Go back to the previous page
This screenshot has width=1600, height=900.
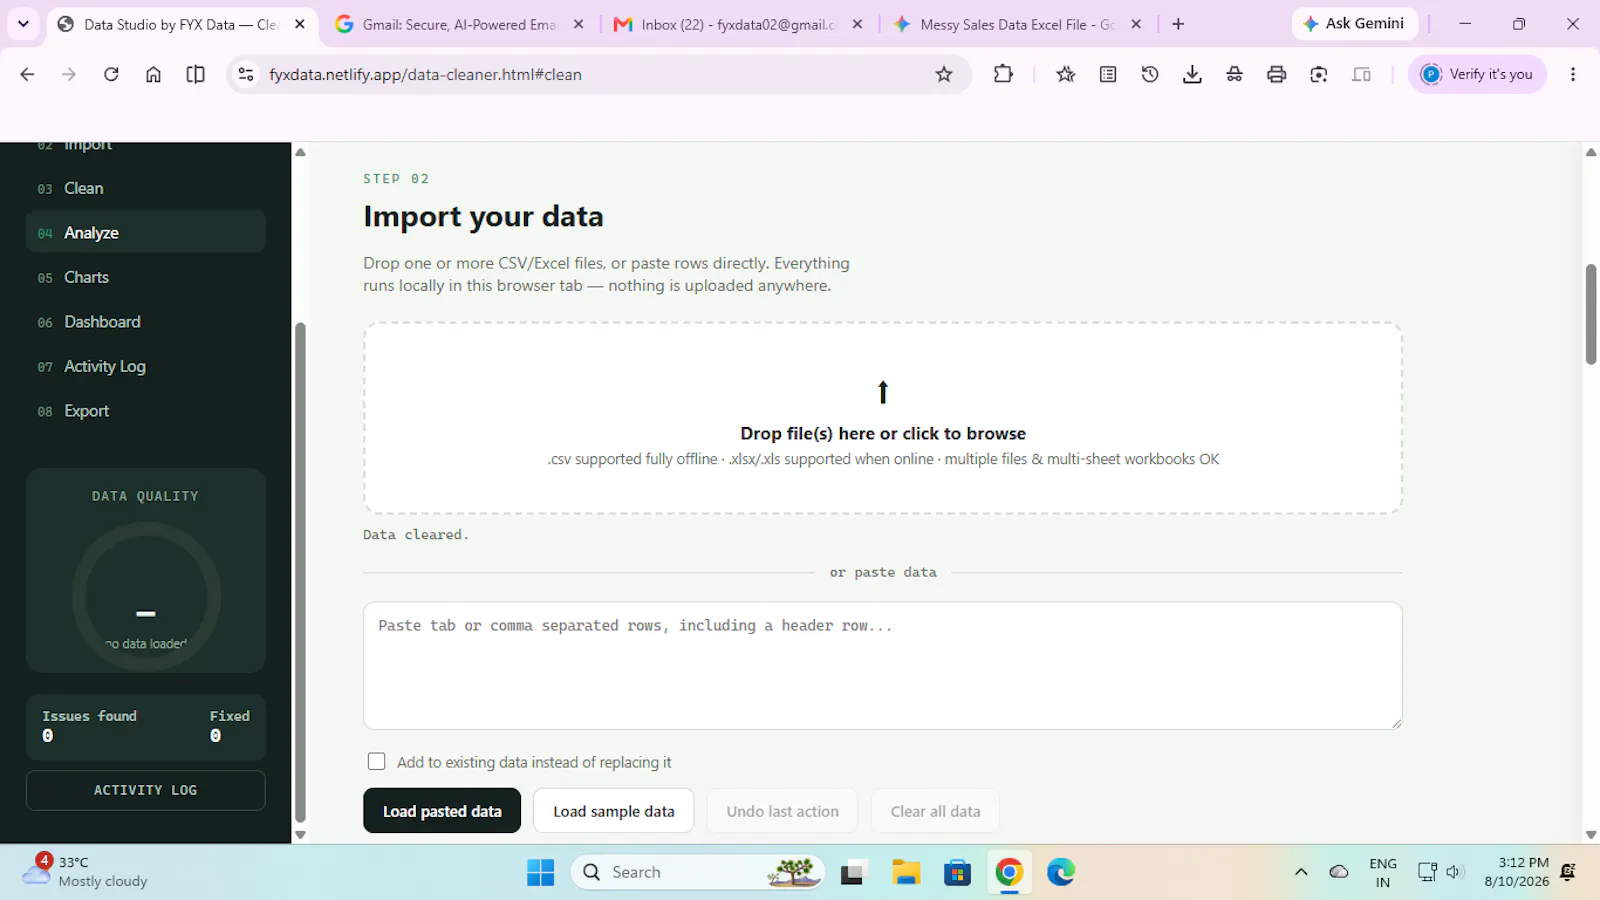click(x=27, y=74)
